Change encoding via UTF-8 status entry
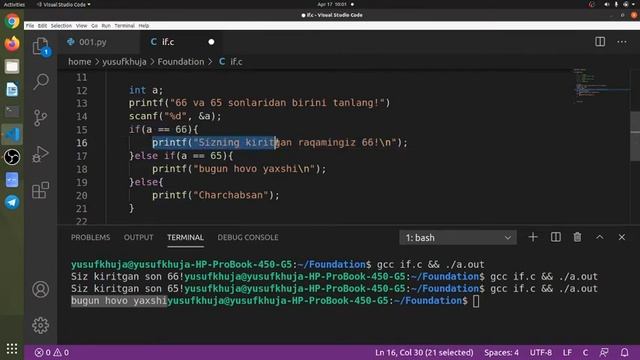This screenshot has width=640, height=360. 541,352
